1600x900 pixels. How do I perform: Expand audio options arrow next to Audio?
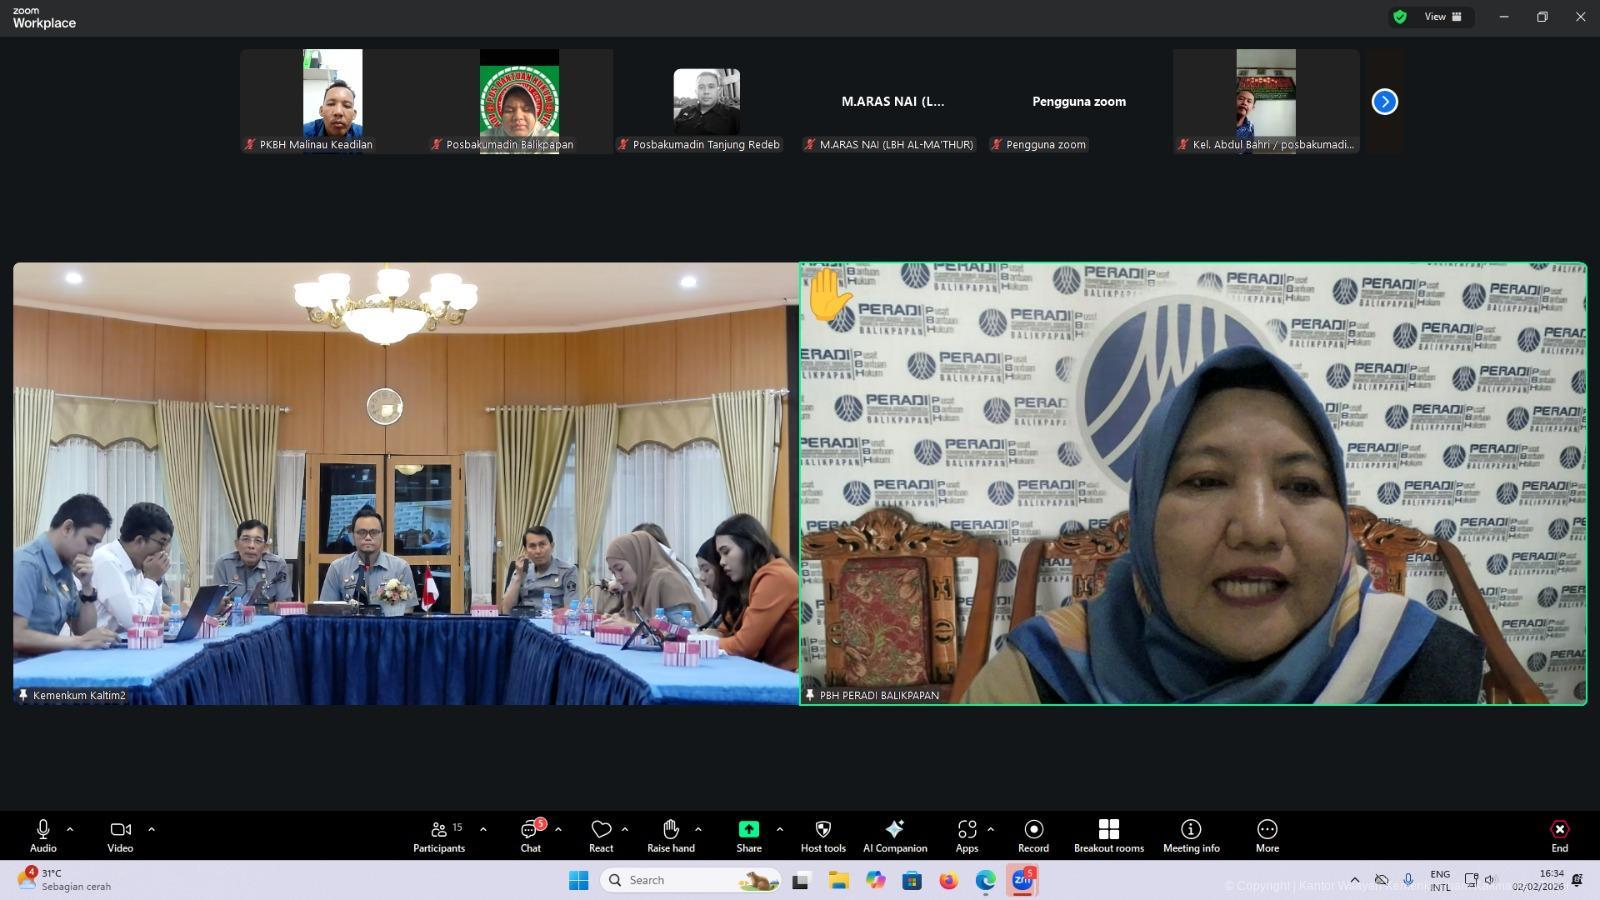[x=70, y=829]
